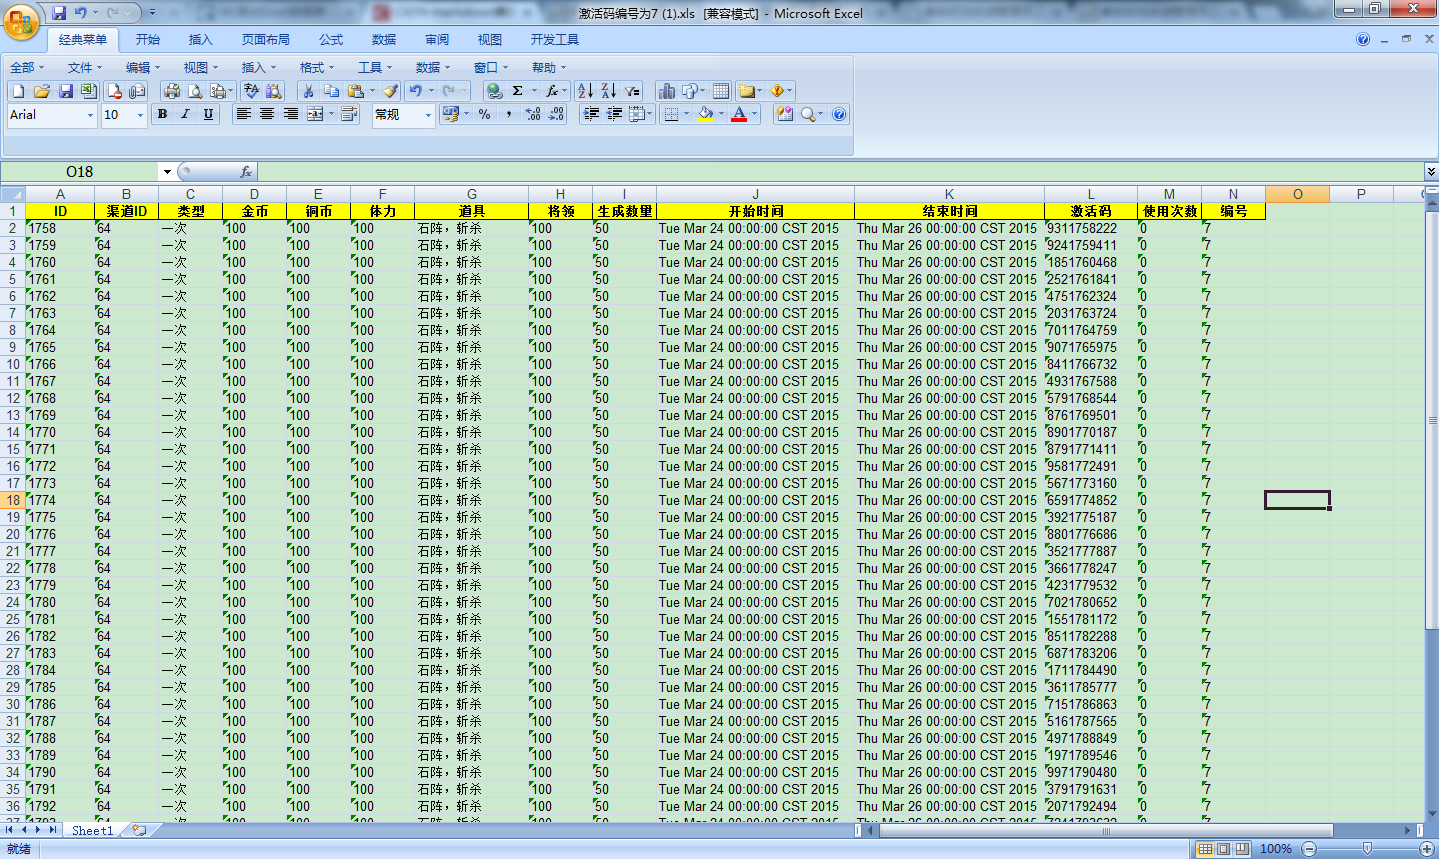Click the Print icon in the toolbar
Viewport: 1439px width, 859px height.
click(x=172, y=91)
